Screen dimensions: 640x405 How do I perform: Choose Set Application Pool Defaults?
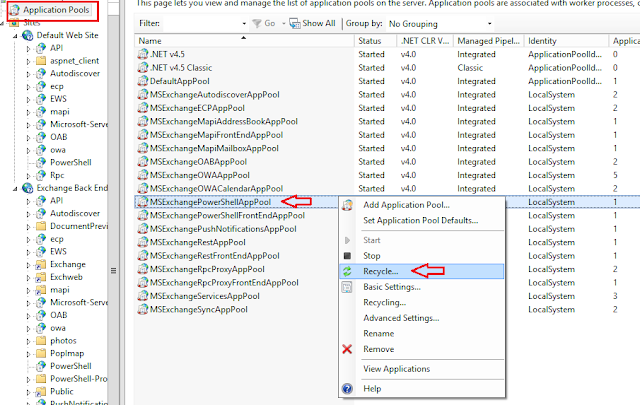422,220
